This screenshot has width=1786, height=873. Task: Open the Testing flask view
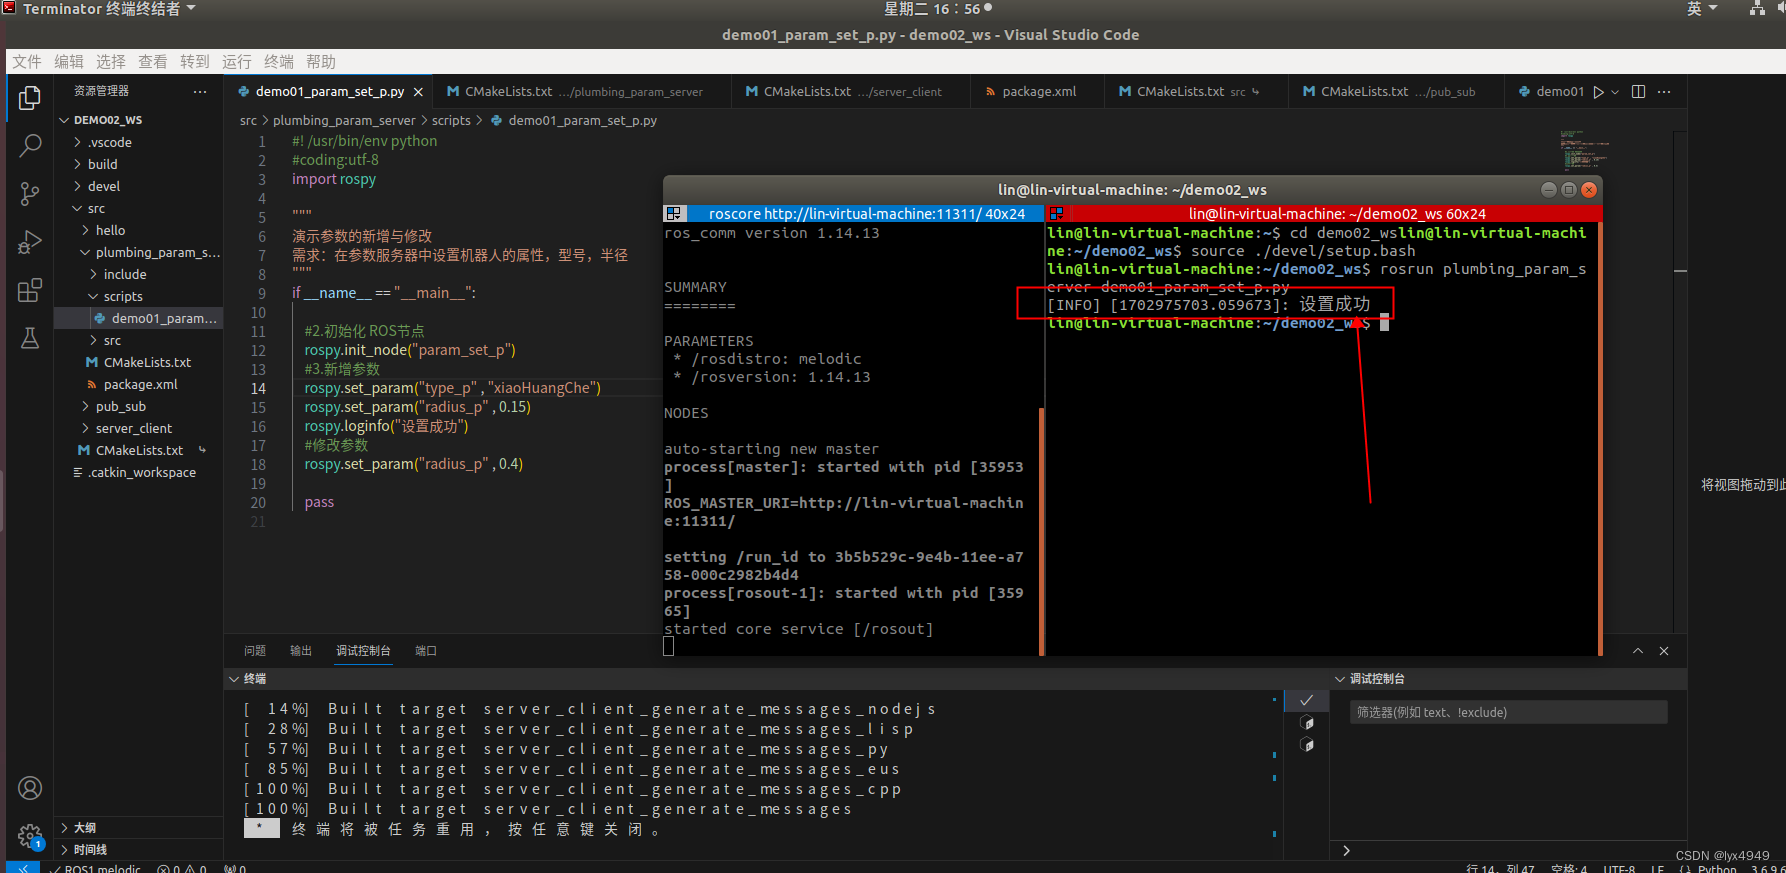(30, 338)
